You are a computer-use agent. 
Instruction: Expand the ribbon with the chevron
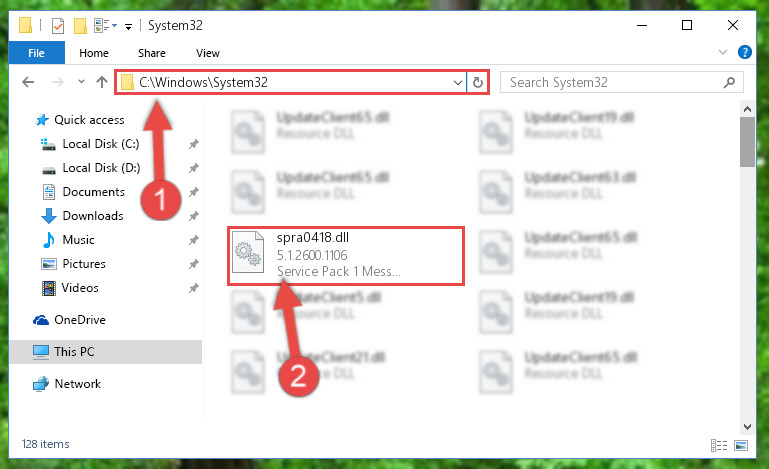722,52
